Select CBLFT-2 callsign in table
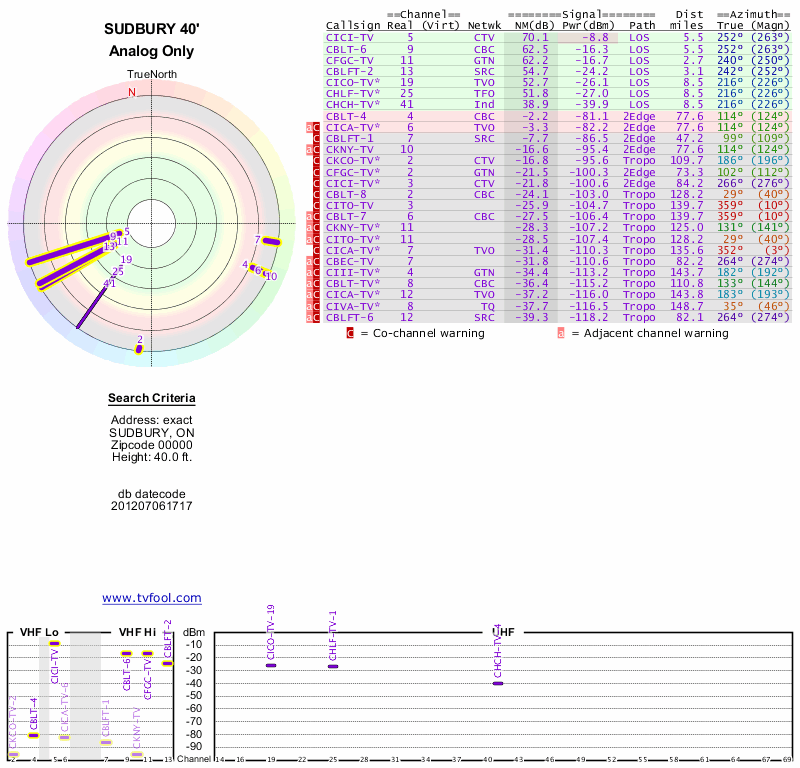The width and height of the screenshot is (800, 768). coord(349,72)
